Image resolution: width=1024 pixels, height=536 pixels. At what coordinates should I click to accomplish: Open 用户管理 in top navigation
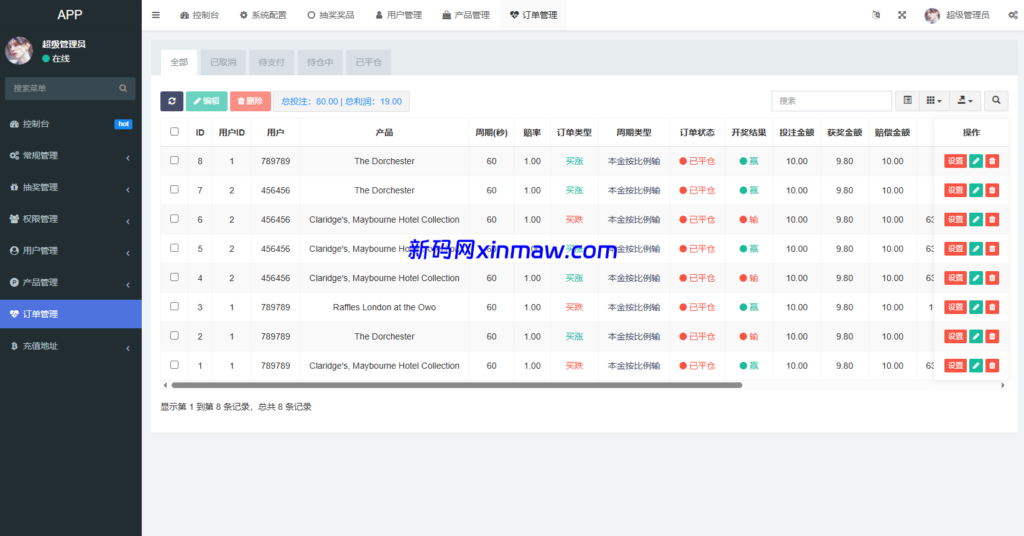coord(398,15)
